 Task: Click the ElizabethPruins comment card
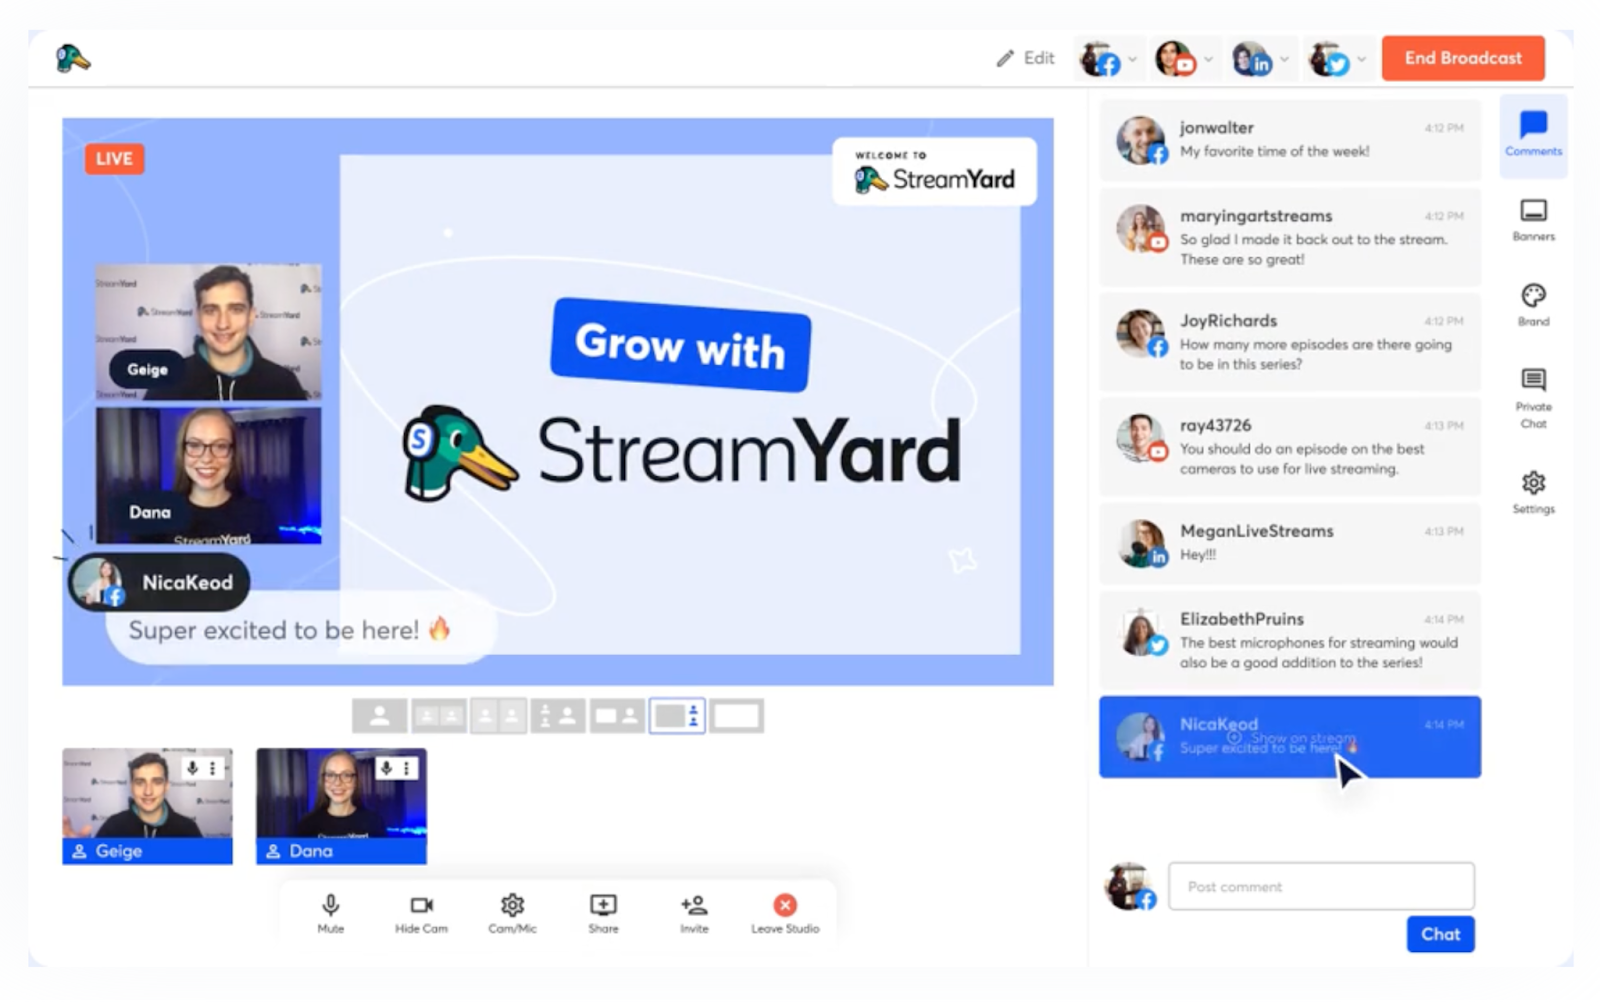(1290, 640)
